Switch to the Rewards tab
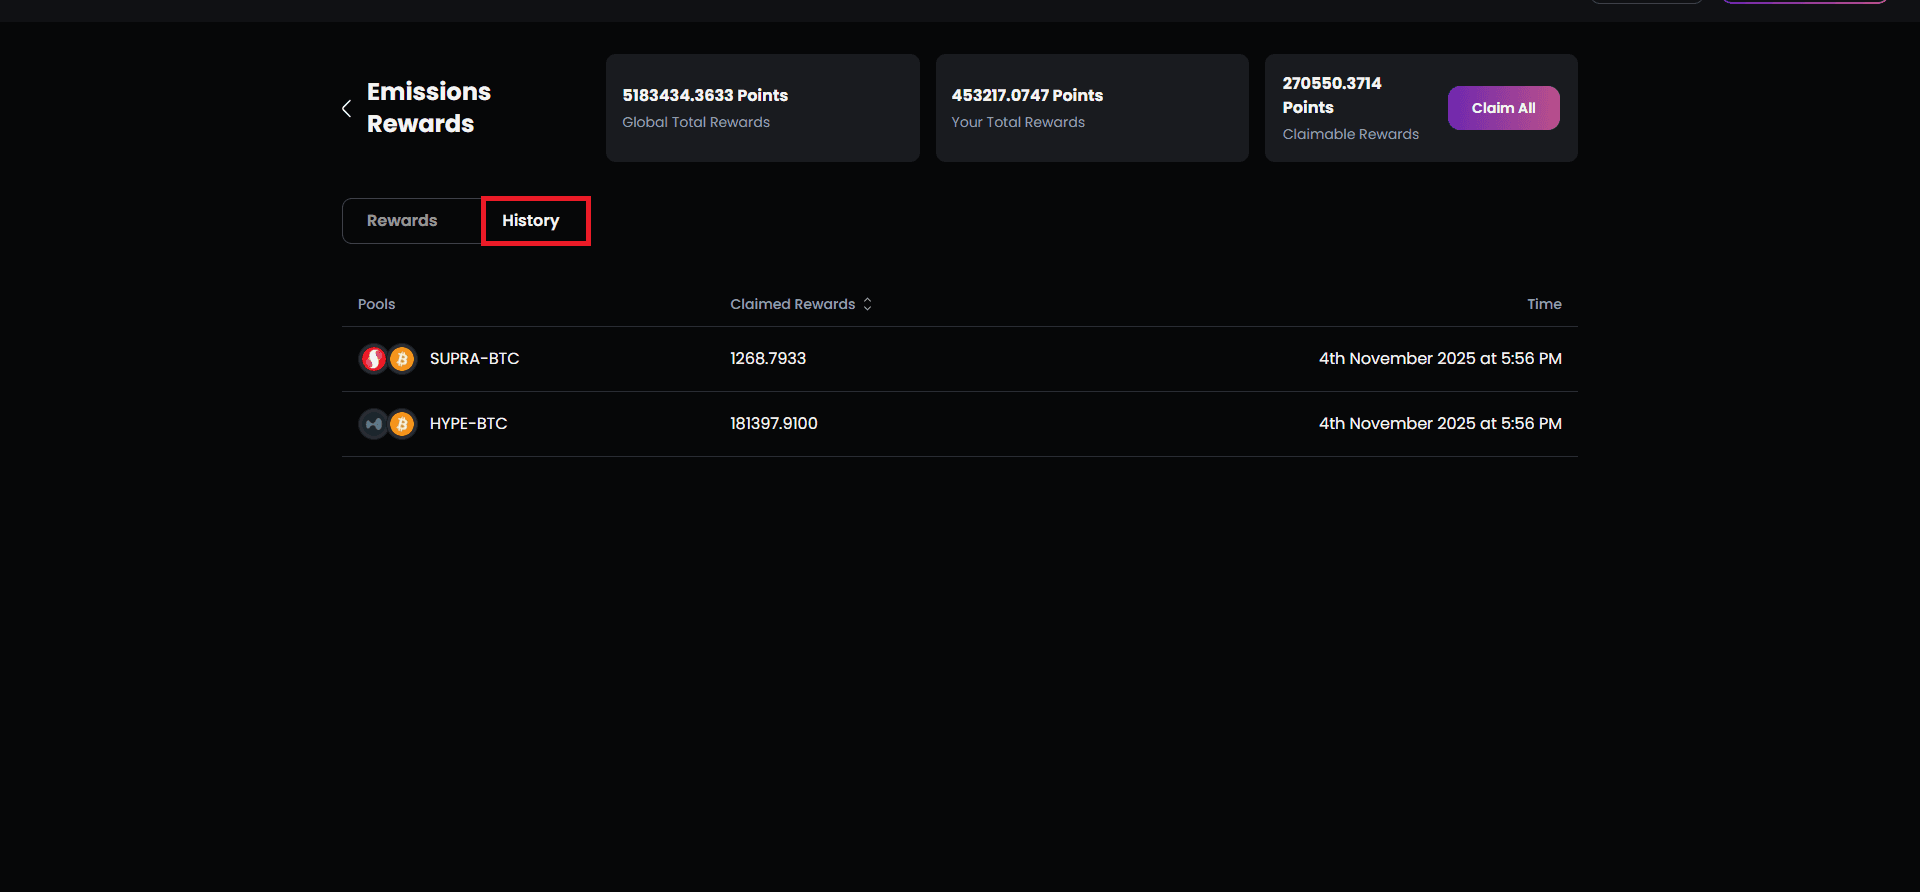The height and width of the screenshot is (892, 1920). [402, 221]
